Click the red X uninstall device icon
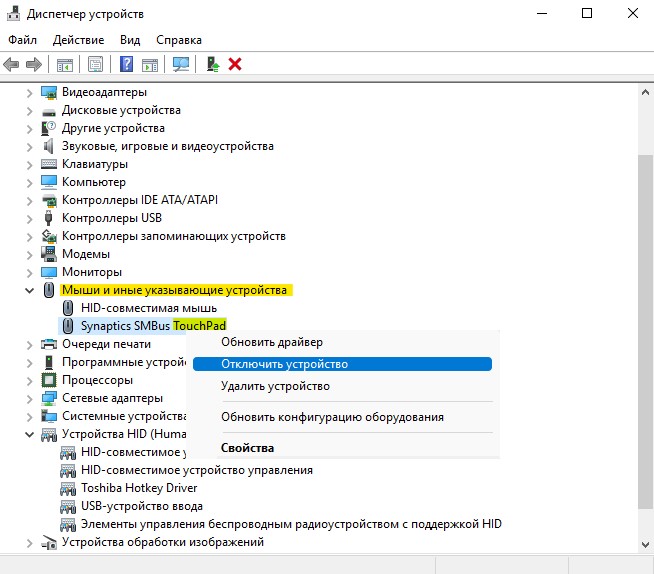654x574 pixels. [x=235, y=64]
